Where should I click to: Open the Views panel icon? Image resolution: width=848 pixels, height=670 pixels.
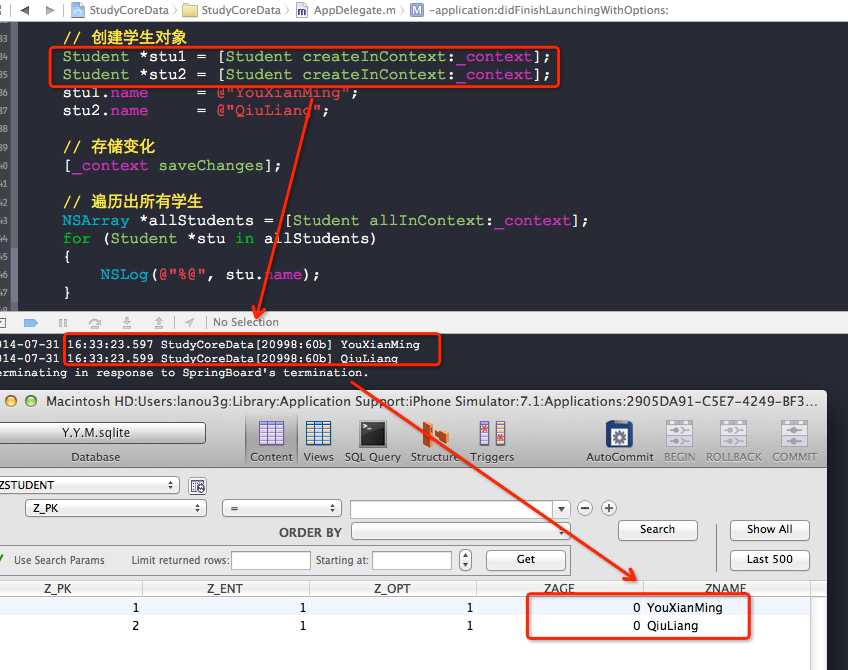tap(318, 434)
